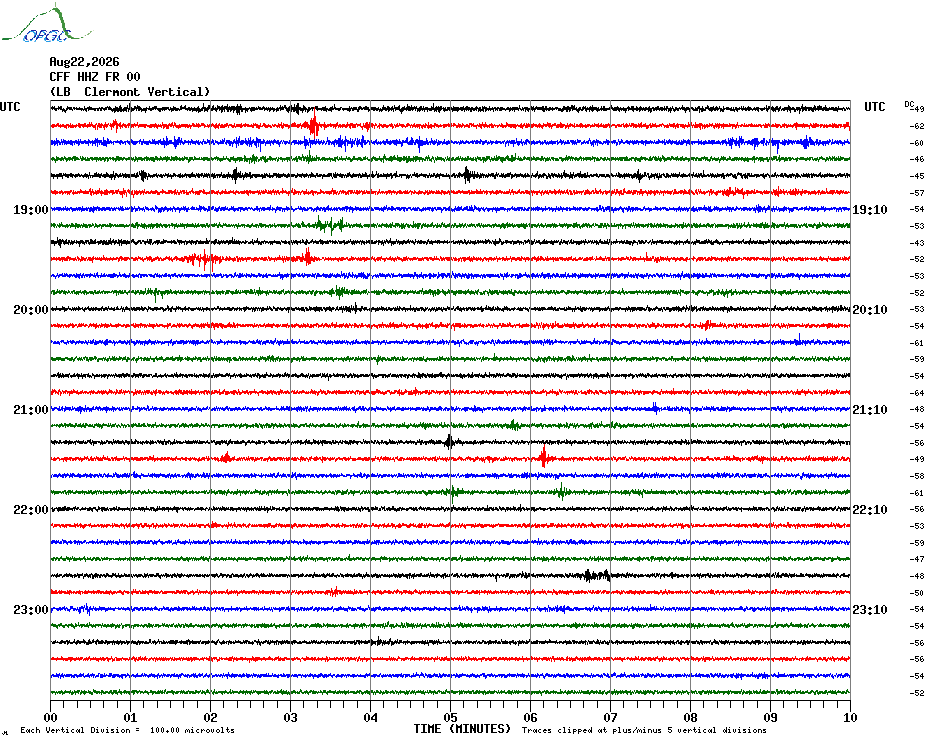
Task: Click the Each Vertical Division scale note
Action: [x=128, y=730]
